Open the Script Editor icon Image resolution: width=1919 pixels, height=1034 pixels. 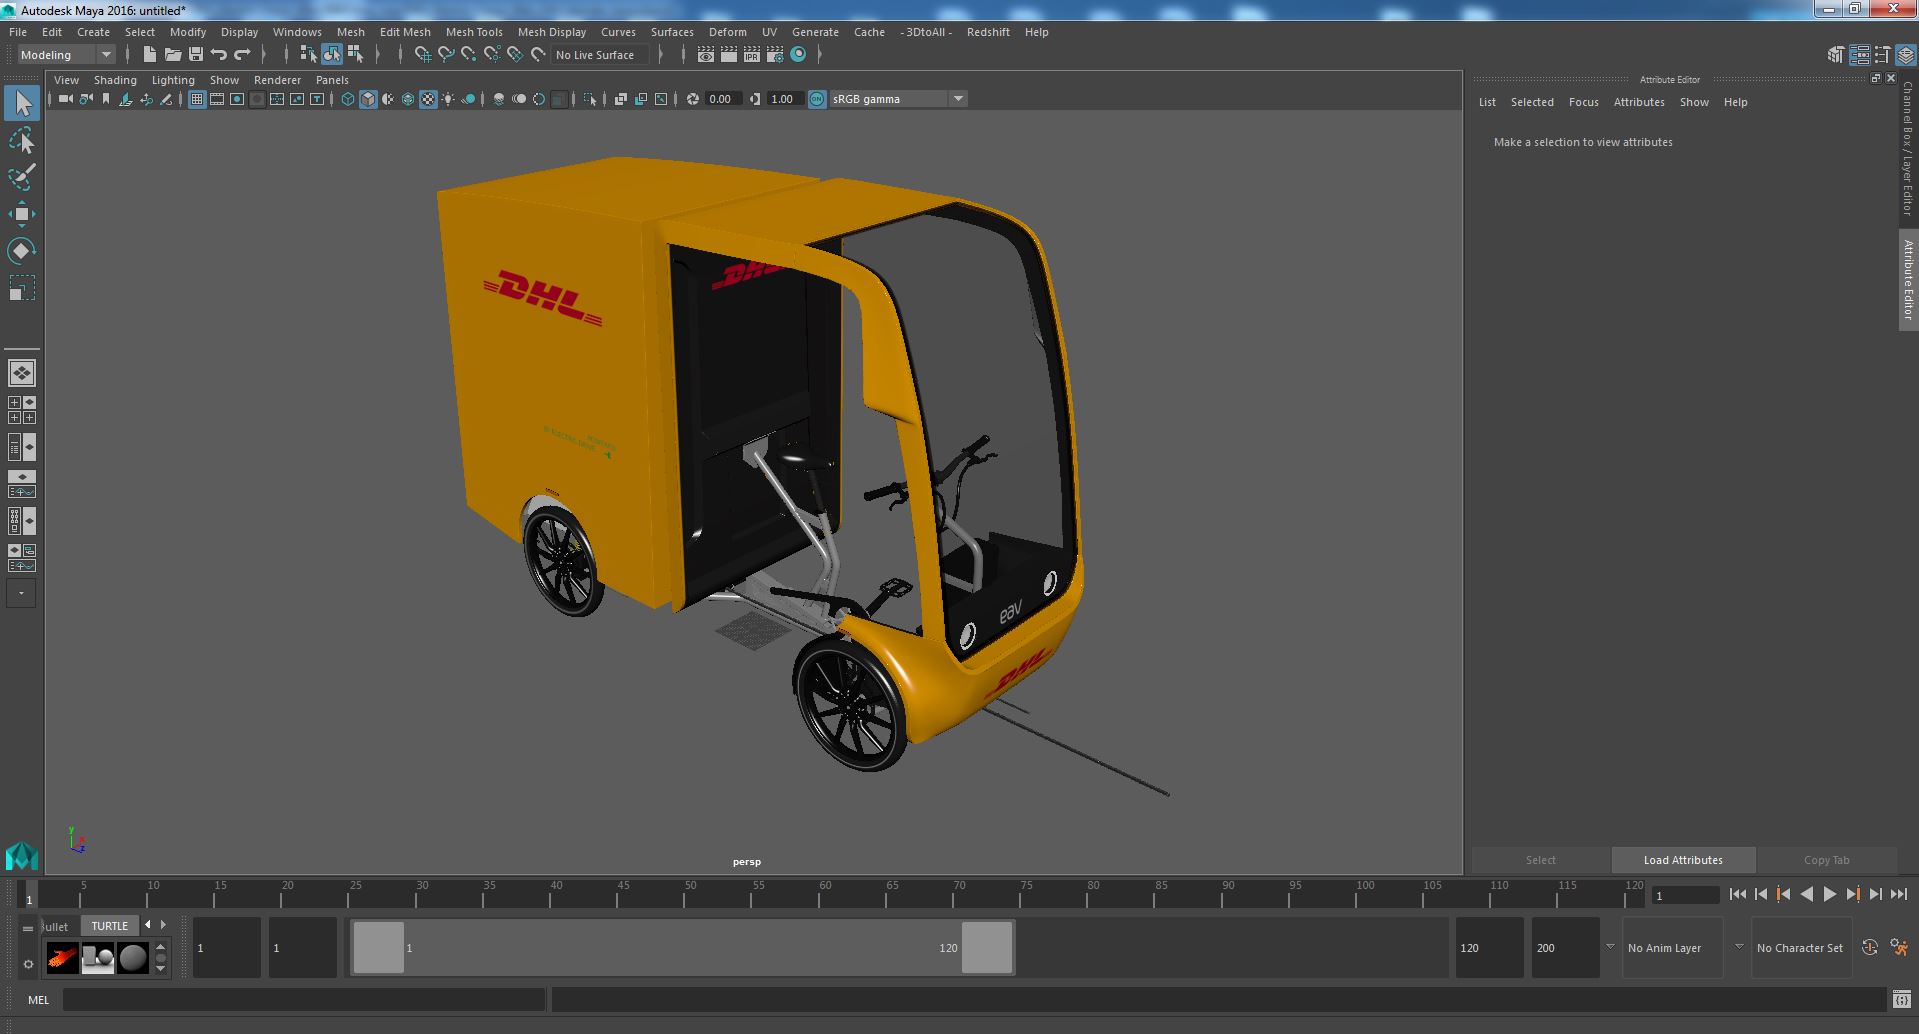(1901, 1000)
